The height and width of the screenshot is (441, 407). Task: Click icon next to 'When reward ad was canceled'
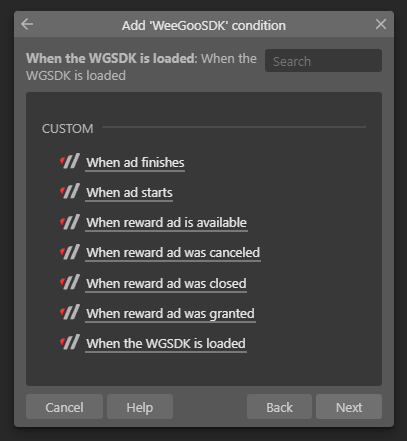pyautogui.click(x=70, y=252)
